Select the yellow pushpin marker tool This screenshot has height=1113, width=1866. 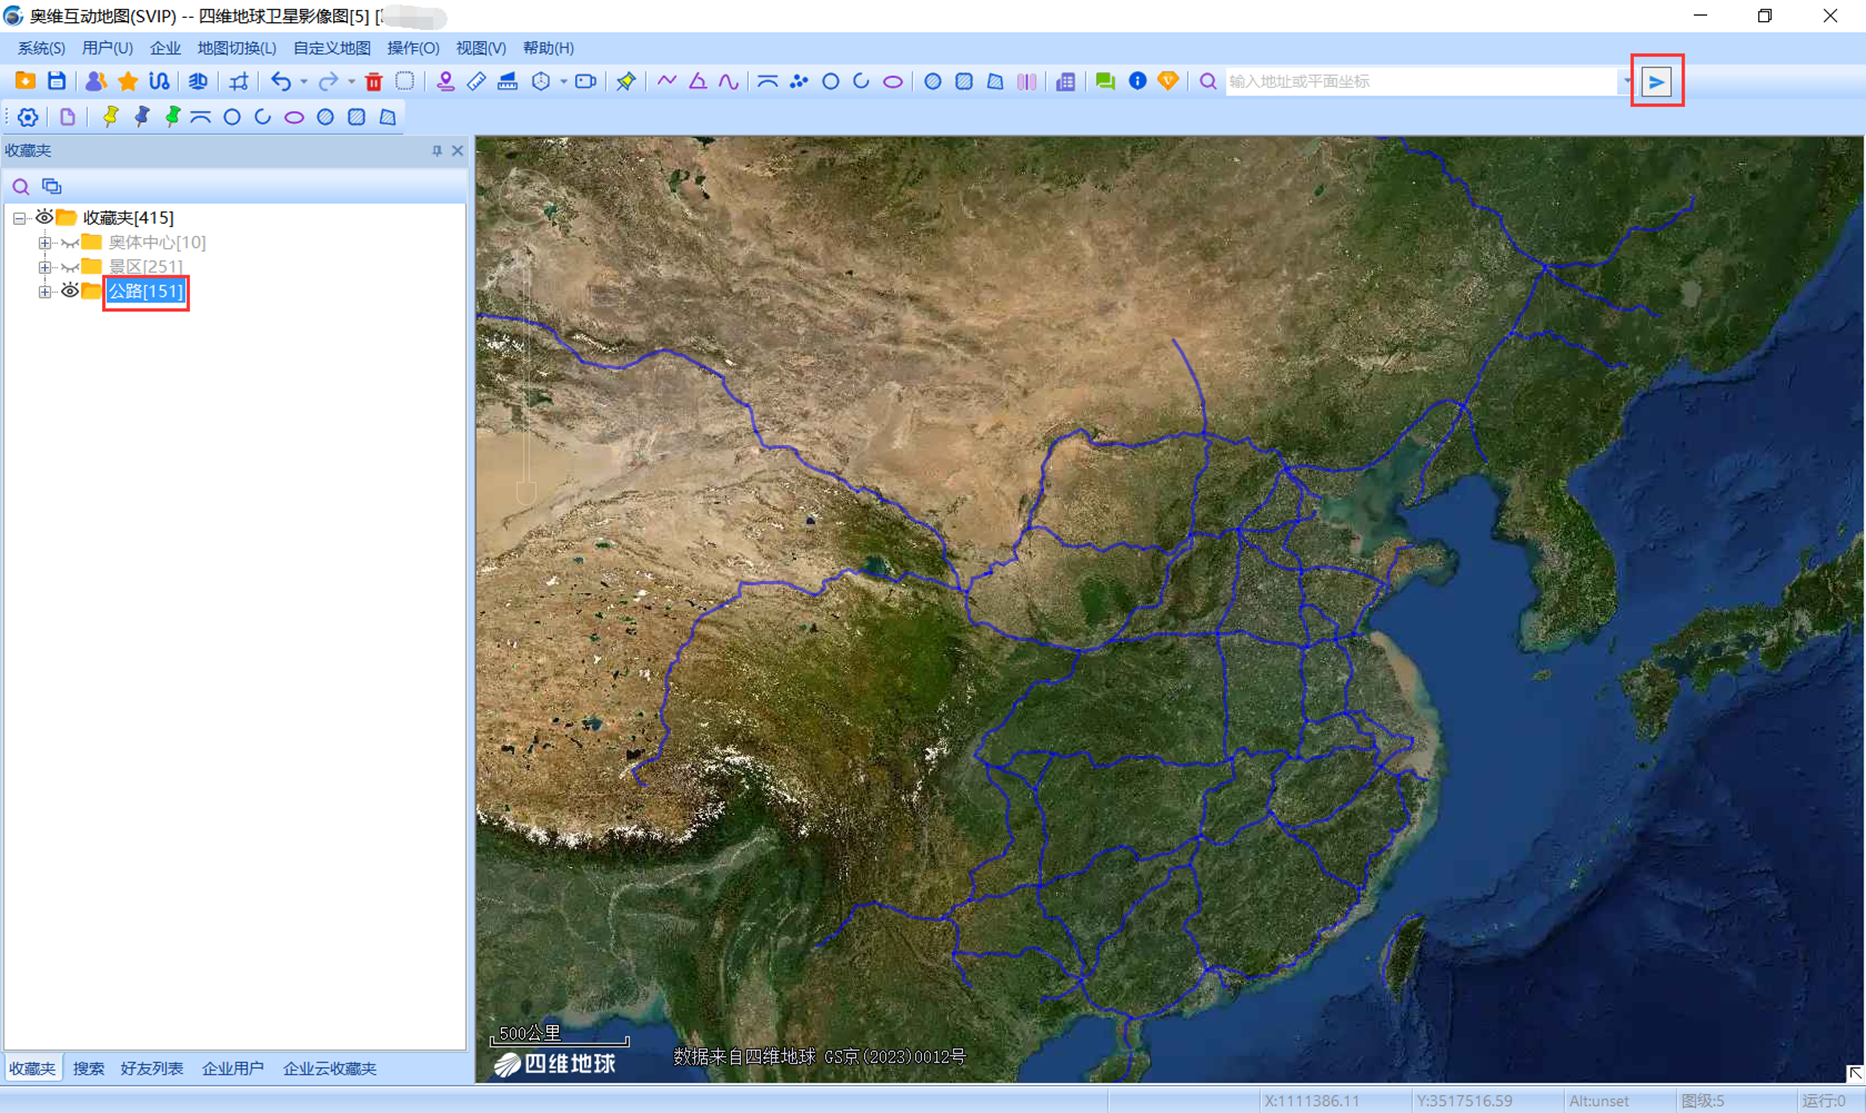coord(110,117)
